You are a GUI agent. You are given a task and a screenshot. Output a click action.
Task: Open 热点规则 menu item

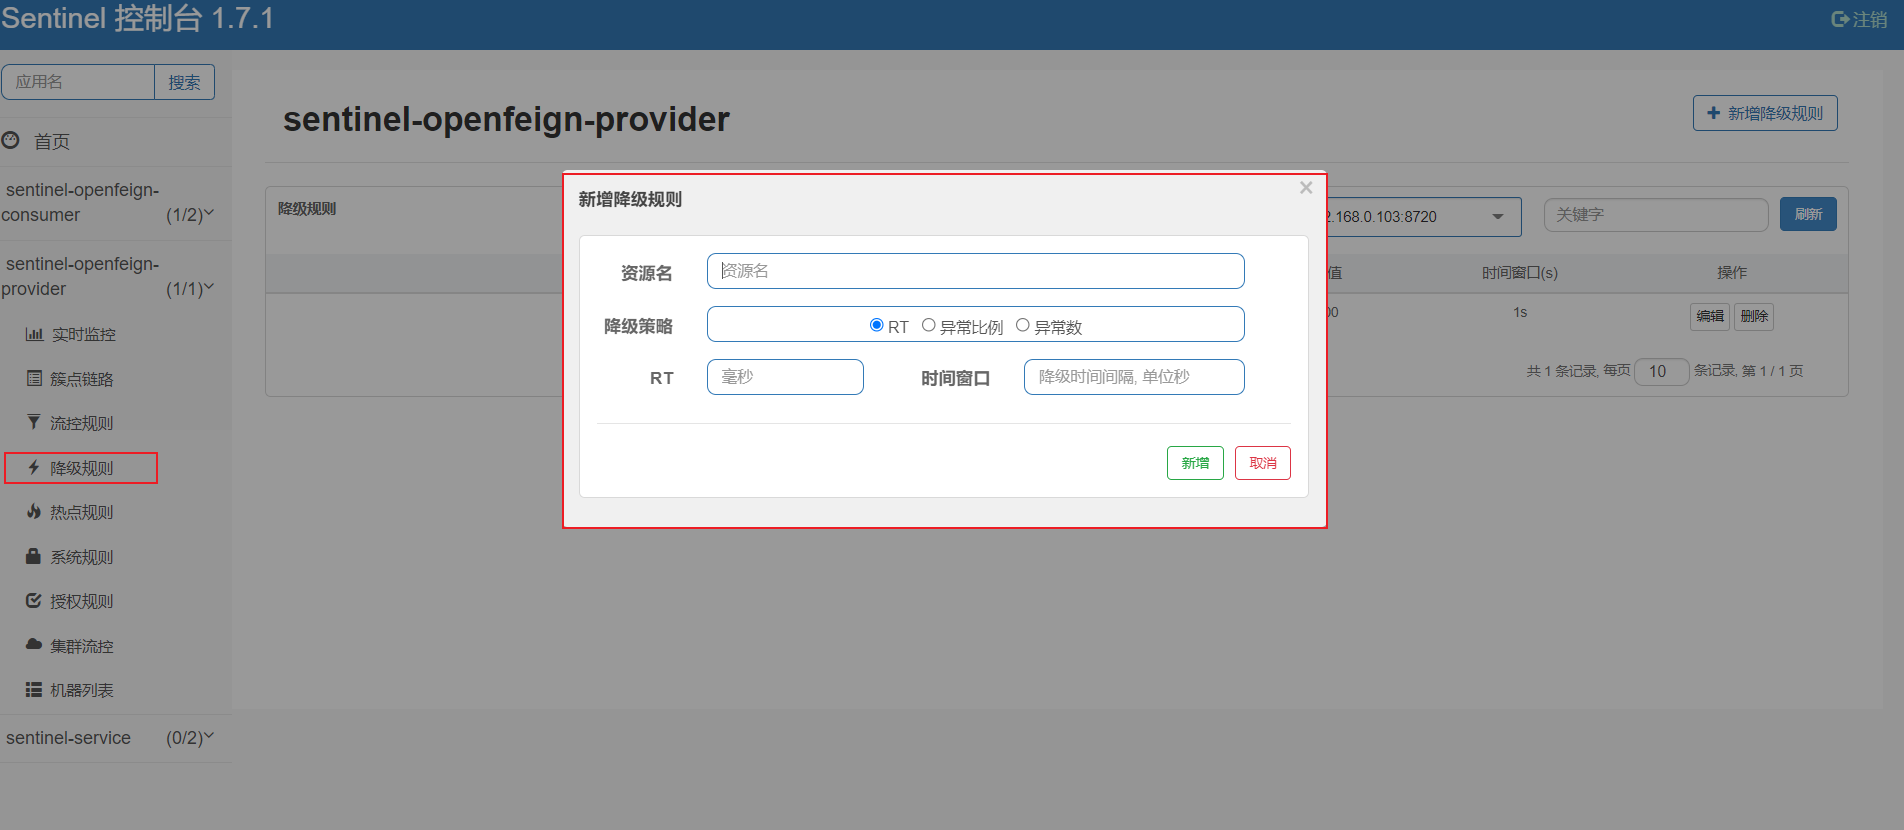coord(82,513)
